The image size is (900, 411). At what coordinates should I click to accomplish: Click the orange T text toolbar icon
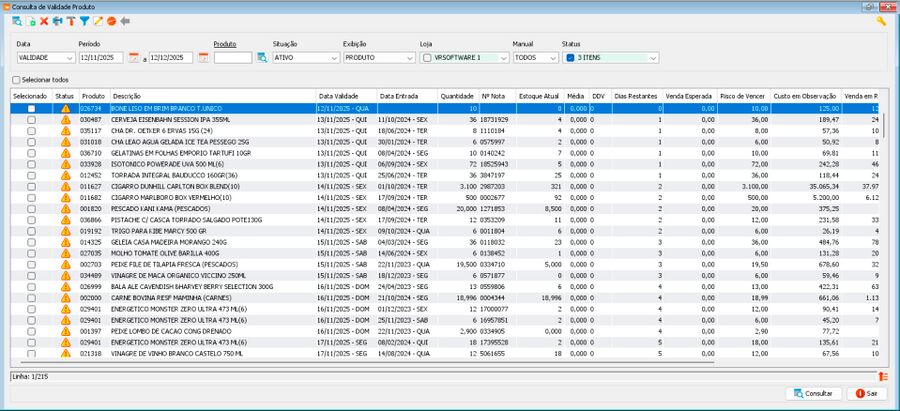[x=71, y=21]
